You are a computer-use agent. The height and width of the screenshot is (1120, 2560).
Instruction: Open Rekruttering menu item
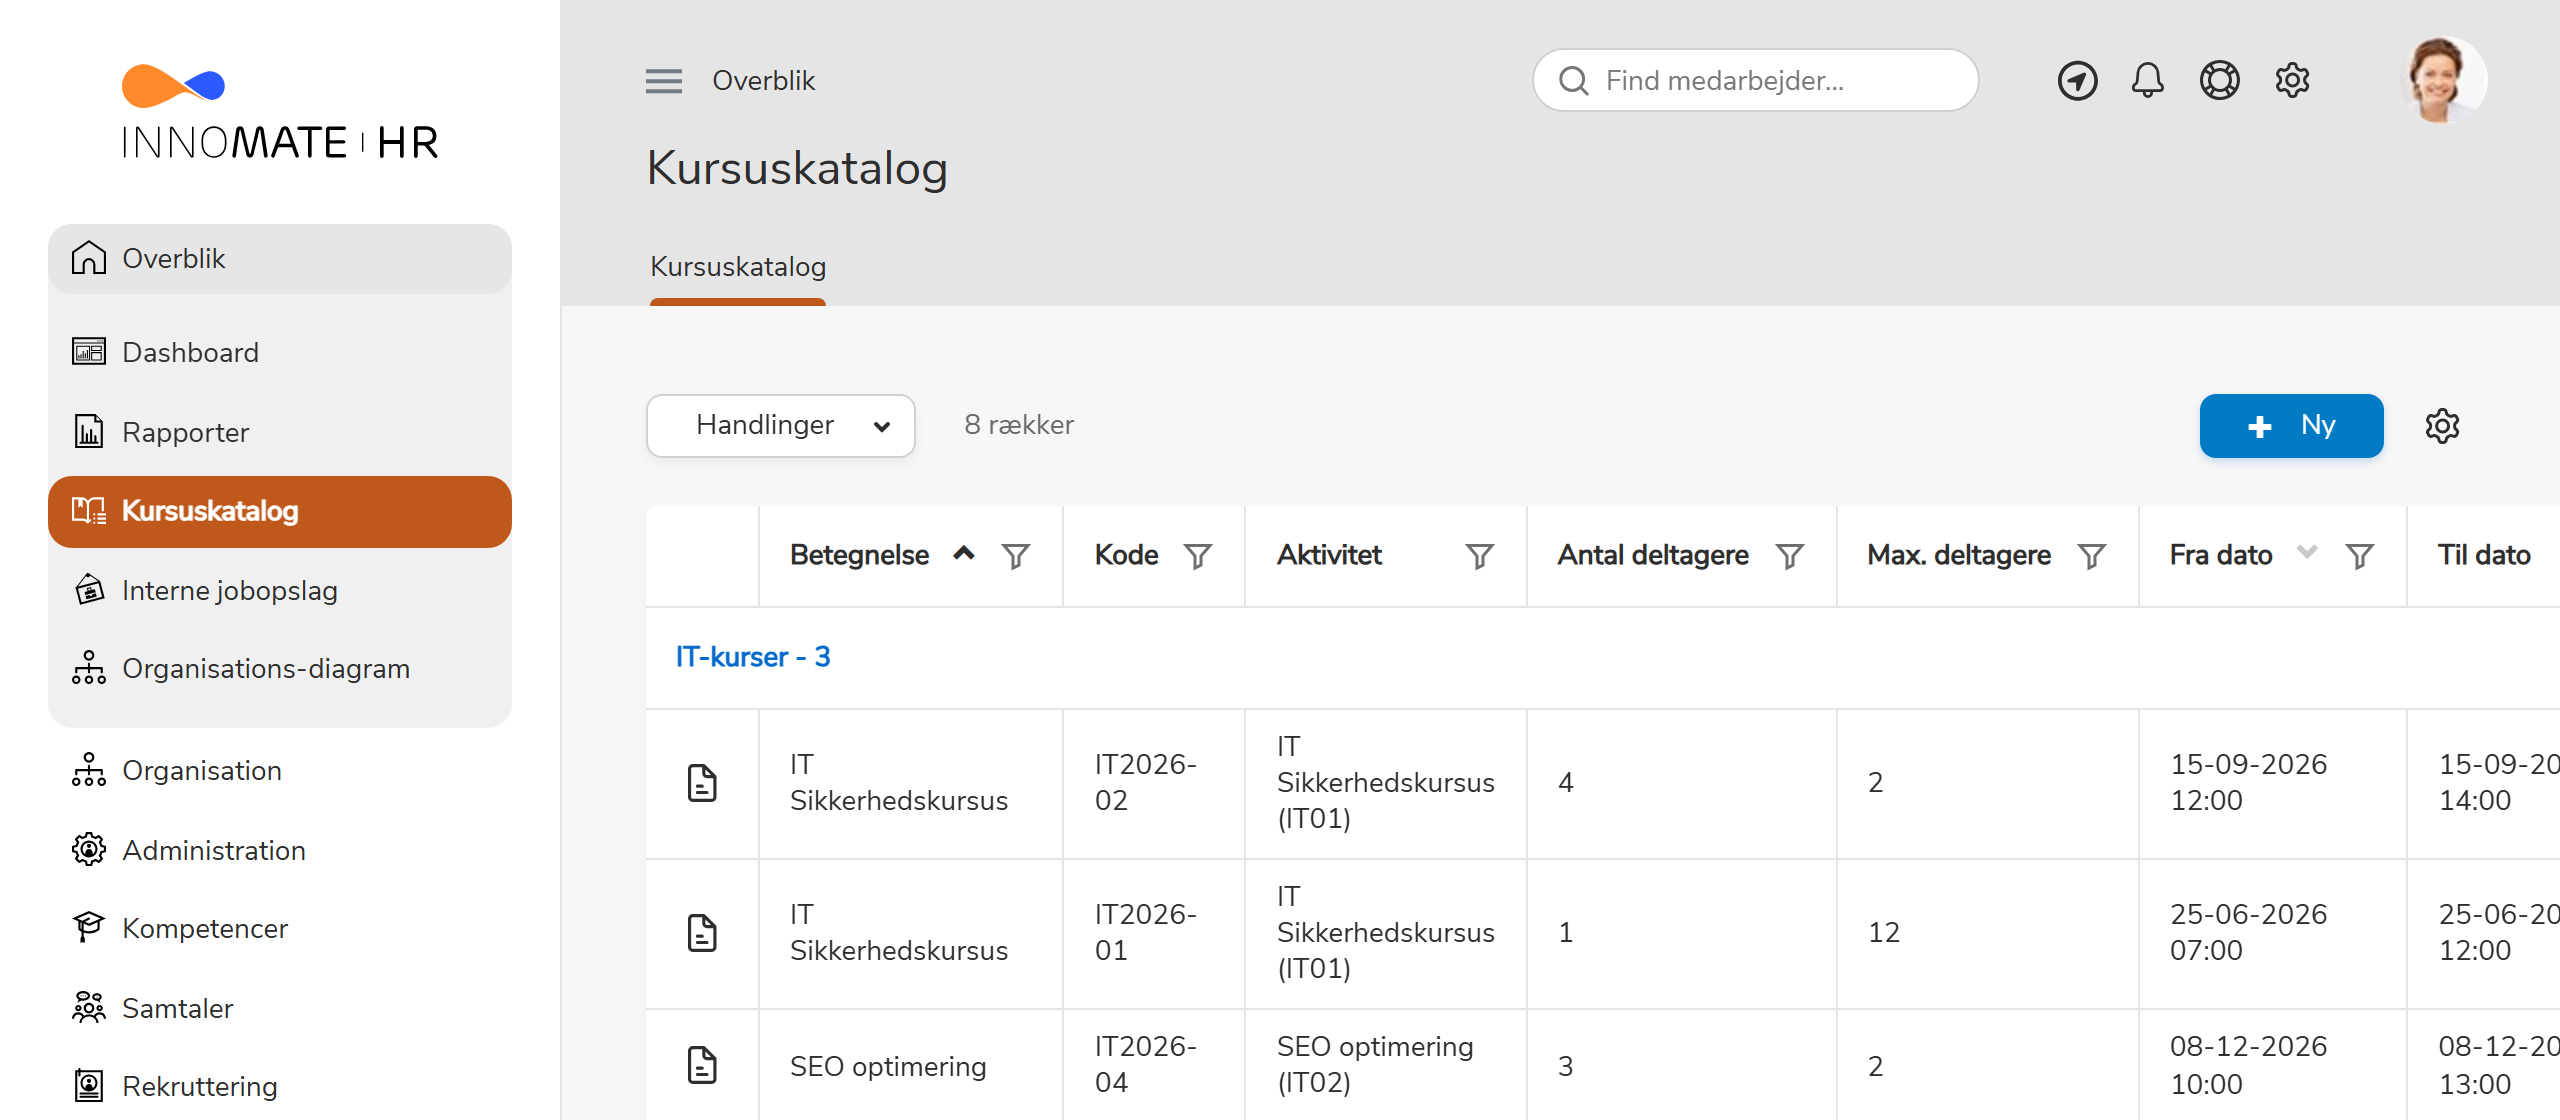[280, 1086]
